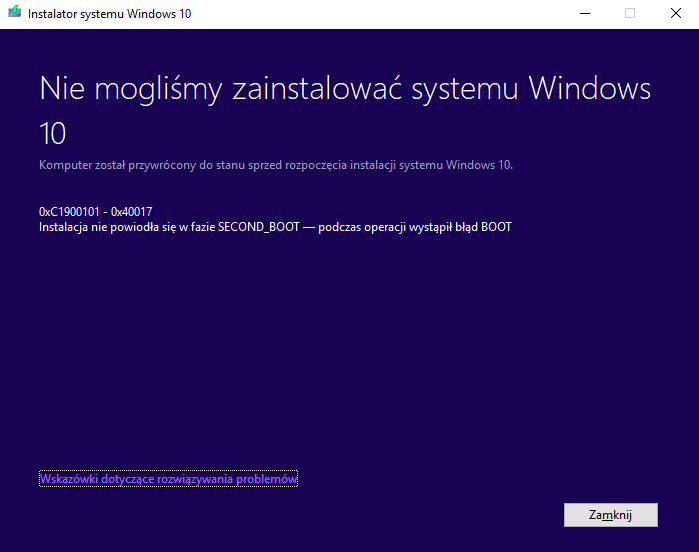Click the 'Instalator systemu Windows 10' window title
This screenshot has width=699, height=552.
pos(109,14)
